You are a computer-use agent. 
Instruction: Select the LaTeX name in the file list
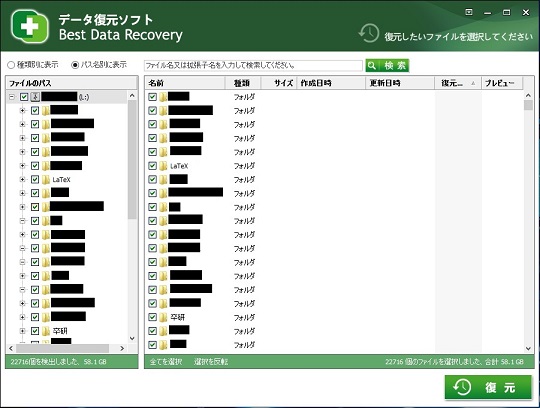point(179,166)
